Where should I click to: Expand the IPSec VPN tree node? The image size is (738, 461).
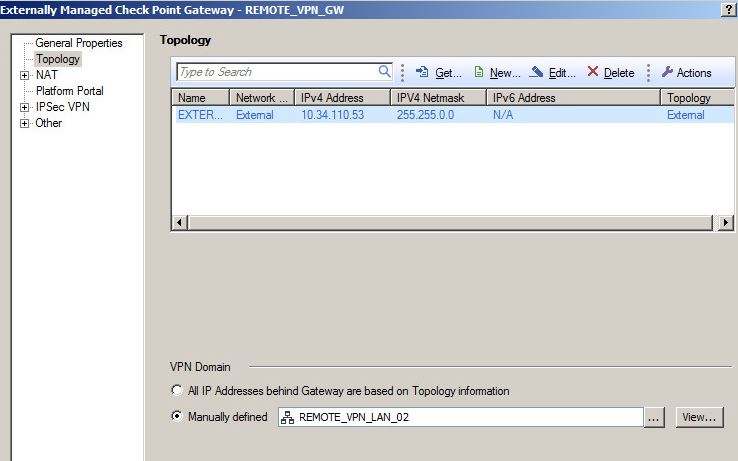point(24,107)
